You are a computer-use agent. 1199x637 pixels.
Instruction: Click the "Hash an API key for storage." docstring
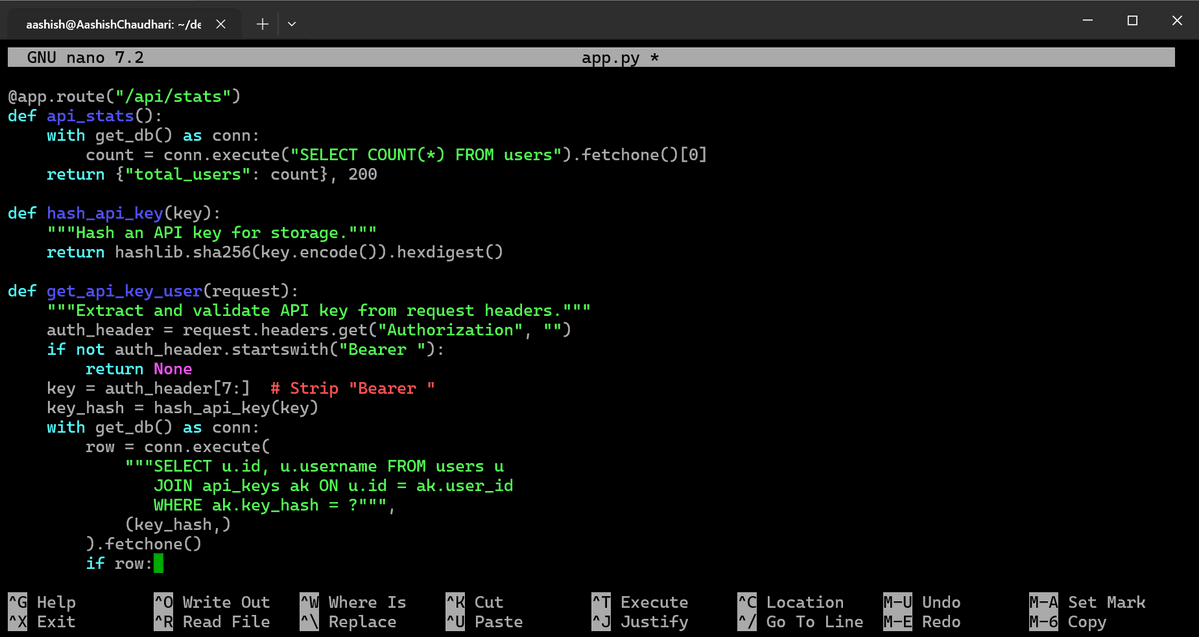[x=212, y=232]
